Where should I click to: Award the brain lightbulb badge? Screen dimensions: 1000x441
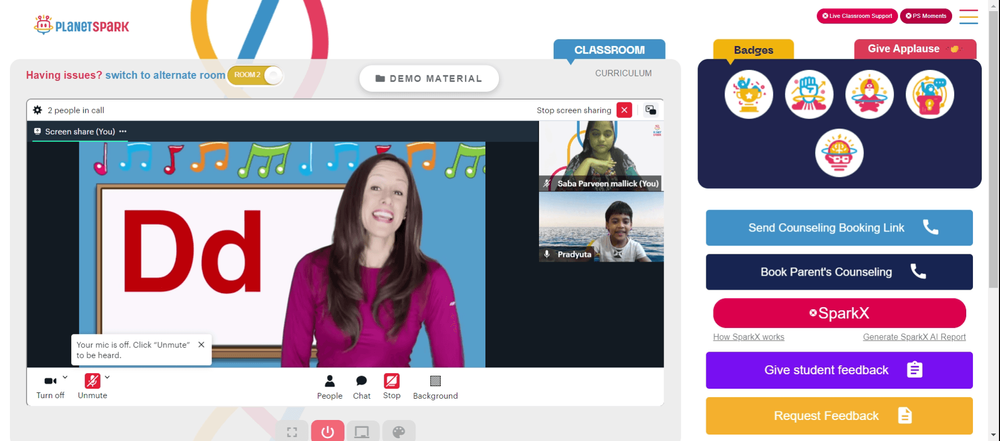click(839, 153)
